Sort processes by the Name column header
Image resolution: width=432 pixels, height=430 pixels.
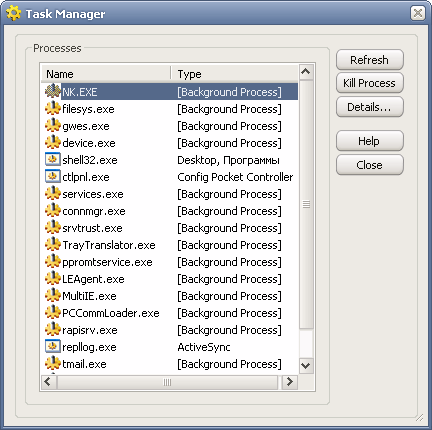tap(106, 74)
